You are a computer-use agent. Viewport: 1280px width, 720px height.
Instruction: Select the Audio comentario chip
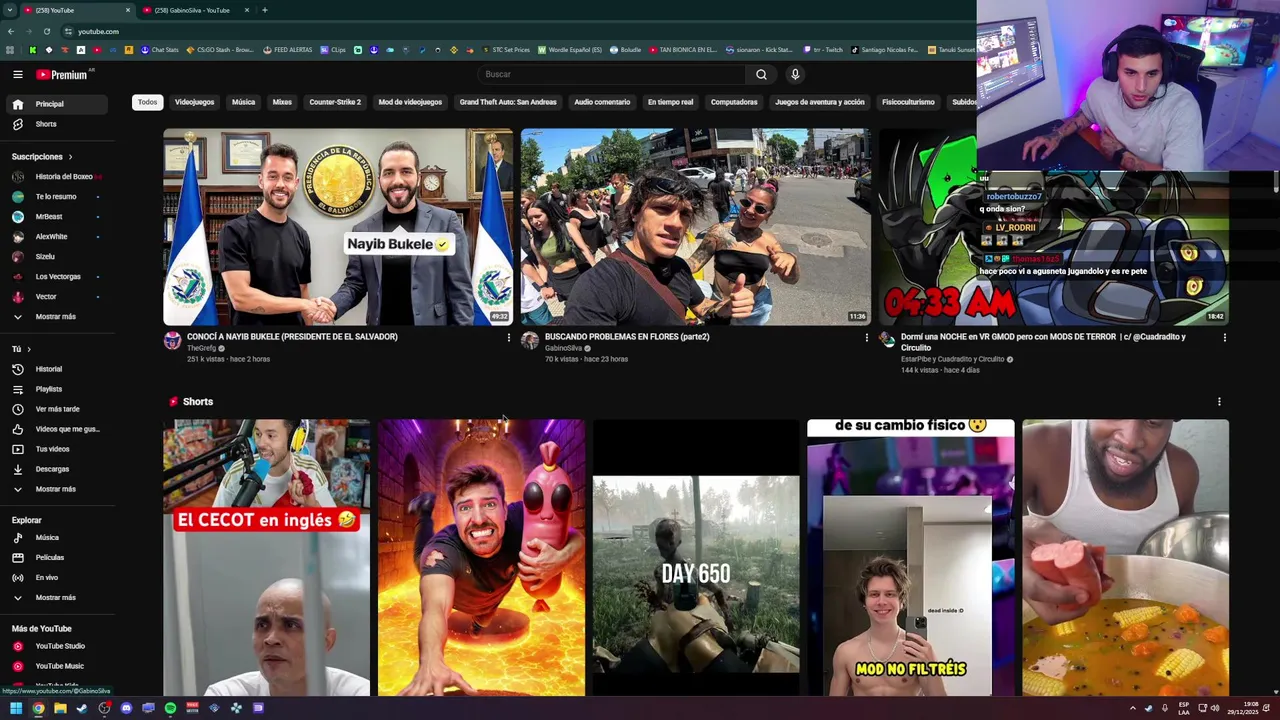click(x=602, y=102)
